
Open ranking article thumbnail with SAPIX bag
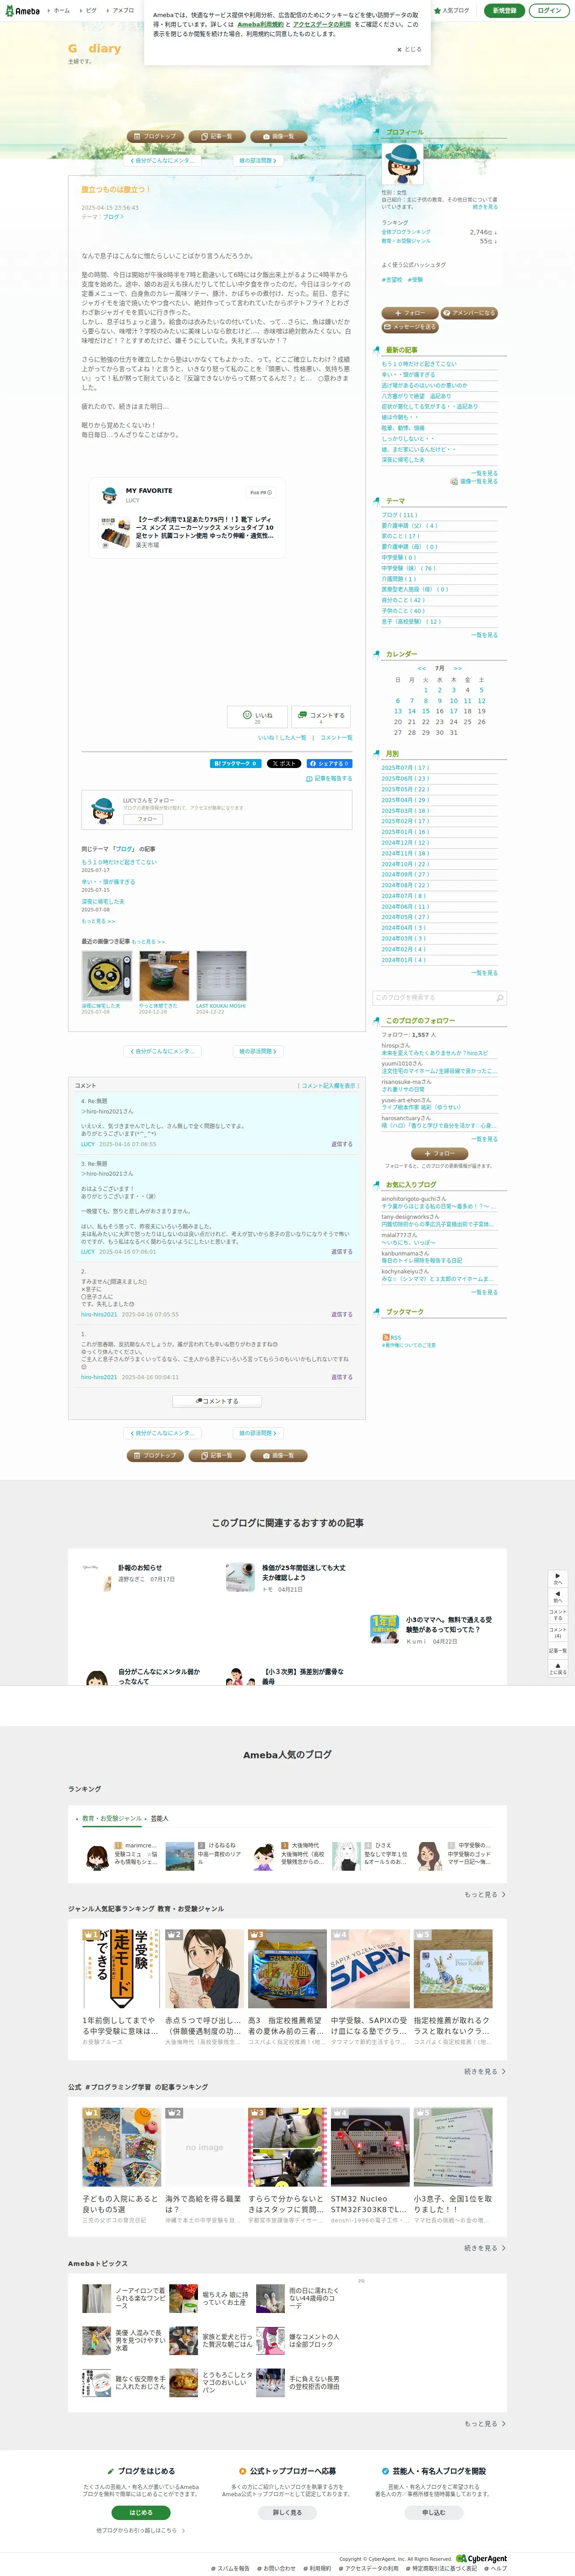click(x=370, y=1968)
